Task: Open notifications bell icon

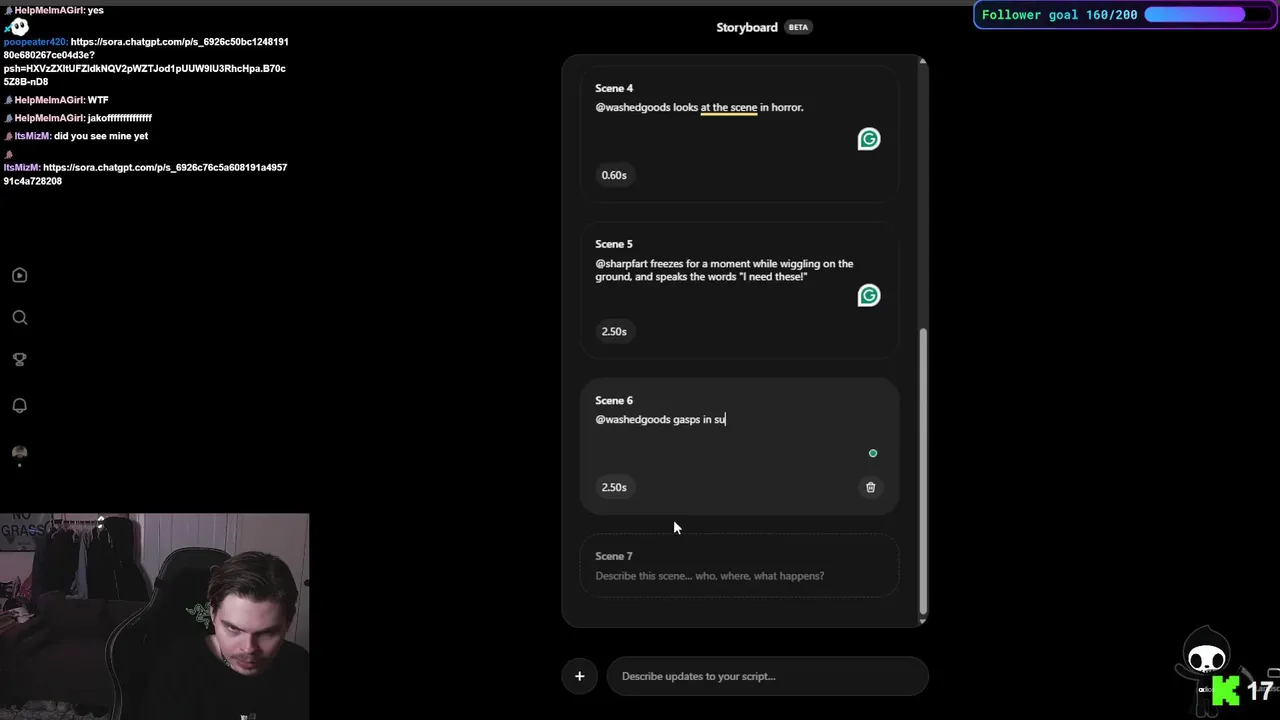Action: point(19,405)
